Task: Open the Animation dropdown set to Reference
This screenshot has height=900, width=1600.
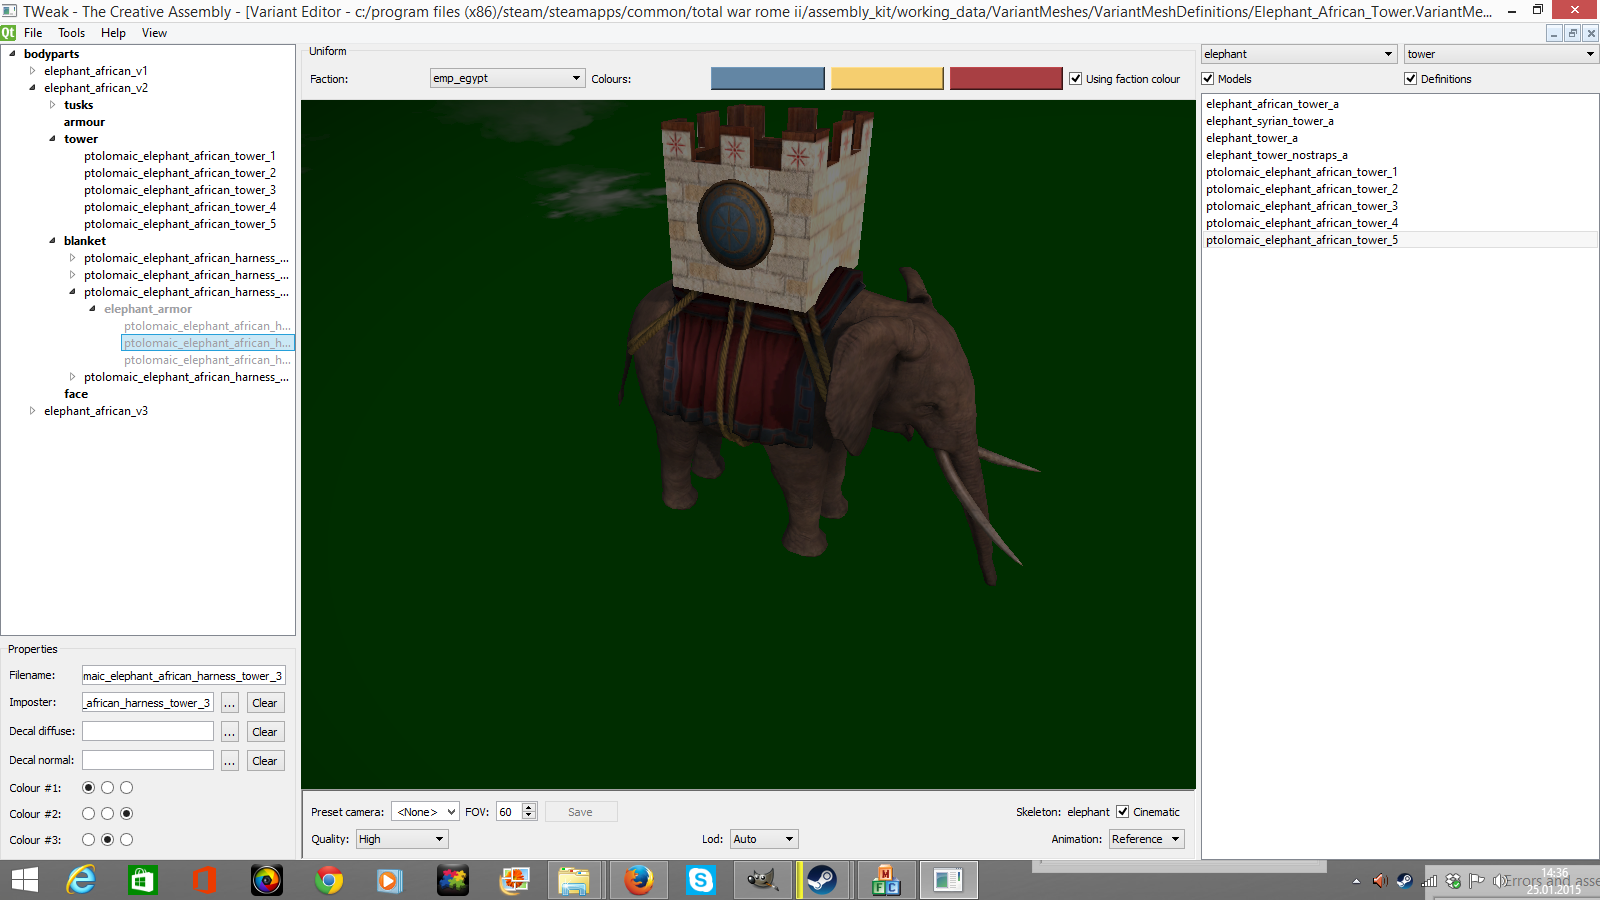Action: click(x=1146, y=839)
